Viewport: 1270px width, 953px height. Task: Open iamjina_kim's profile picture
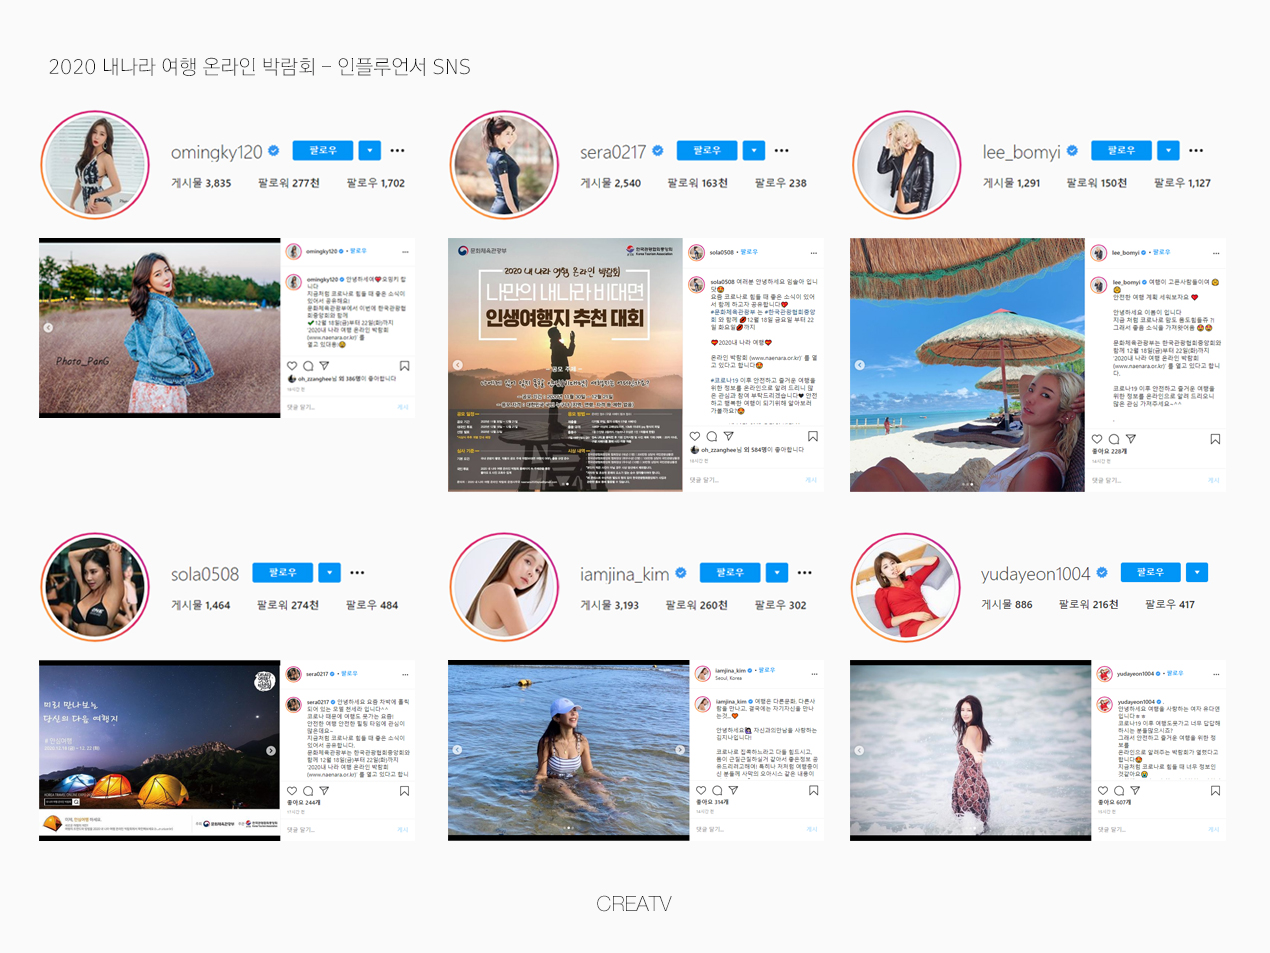coord(503,587)
